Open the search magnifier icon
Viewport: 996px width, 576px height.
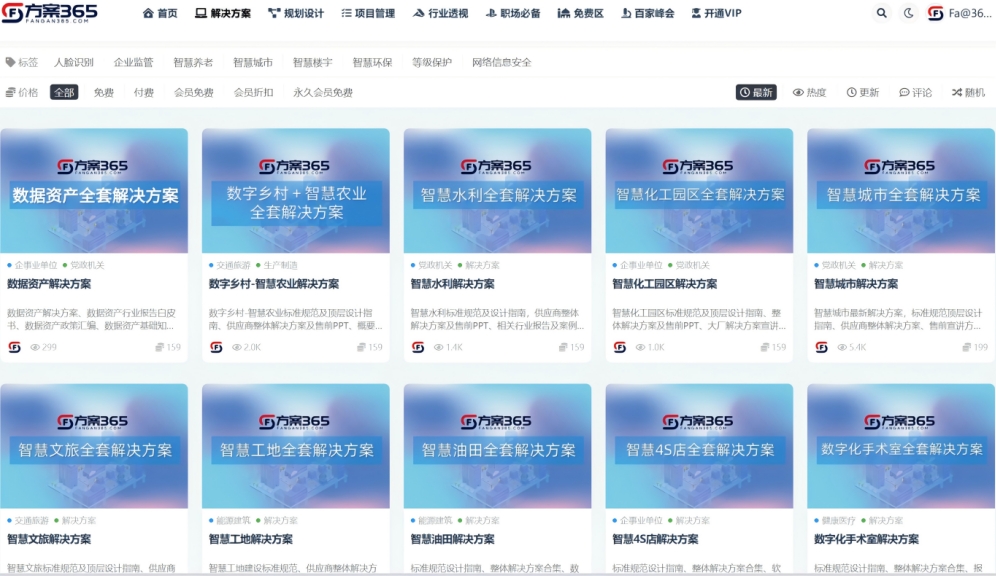[882, 13]
